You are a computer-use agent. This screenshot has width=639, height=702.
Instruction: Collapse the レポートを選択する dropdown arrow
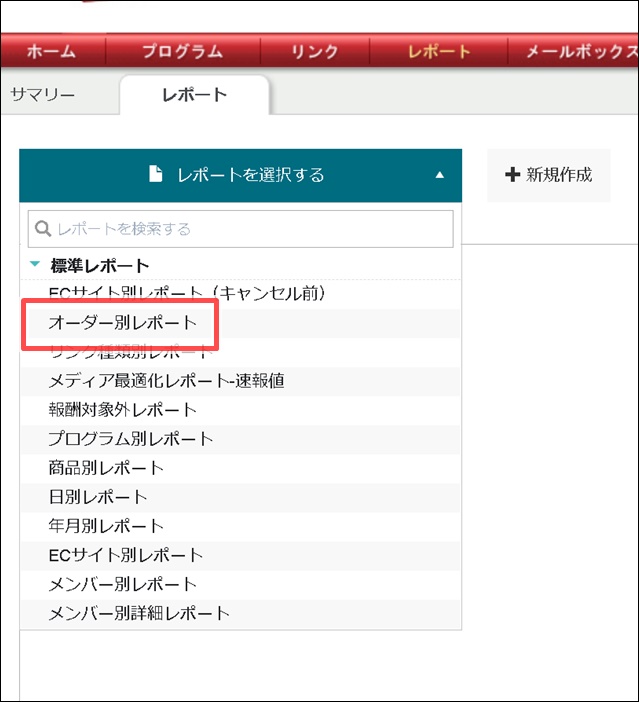(x=439, y=175)
